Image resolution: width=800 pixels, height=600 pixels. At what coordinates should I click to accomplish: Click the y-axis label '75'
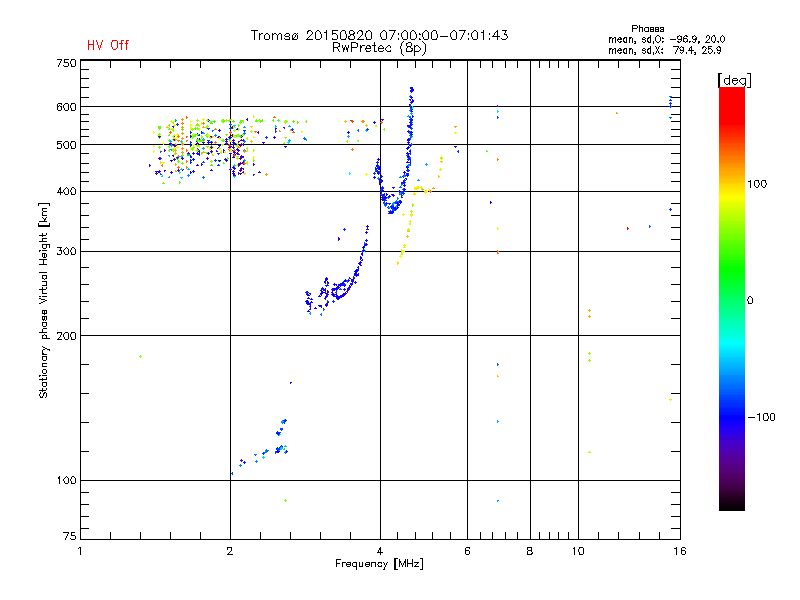tap(69, 536)
